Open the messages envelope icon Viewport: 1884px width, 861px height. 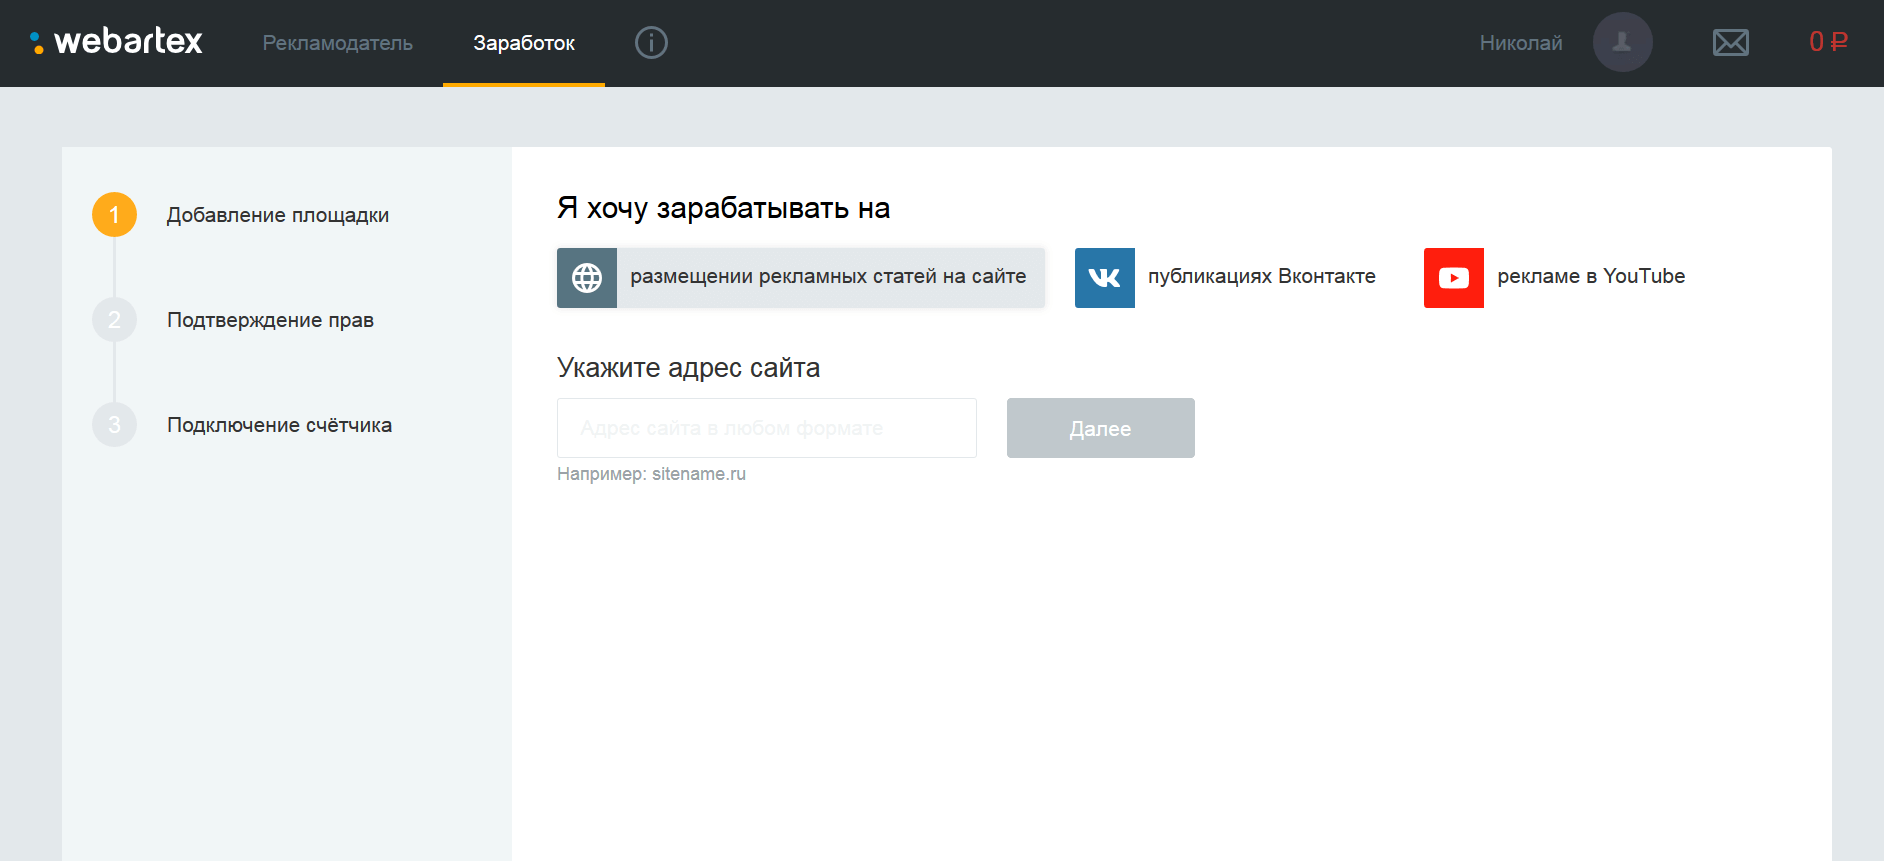pos(1730,43)
